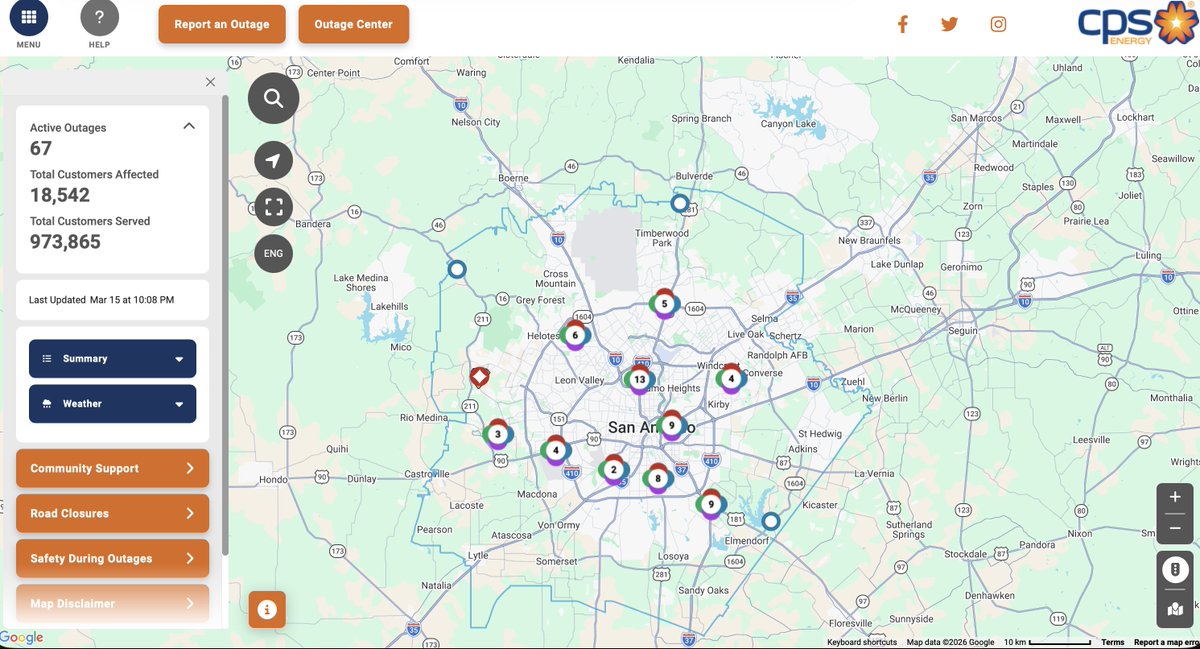Click the New Braunfels map label
The width and height of the screenshot is (1200, 649).
tap(869, 240)
